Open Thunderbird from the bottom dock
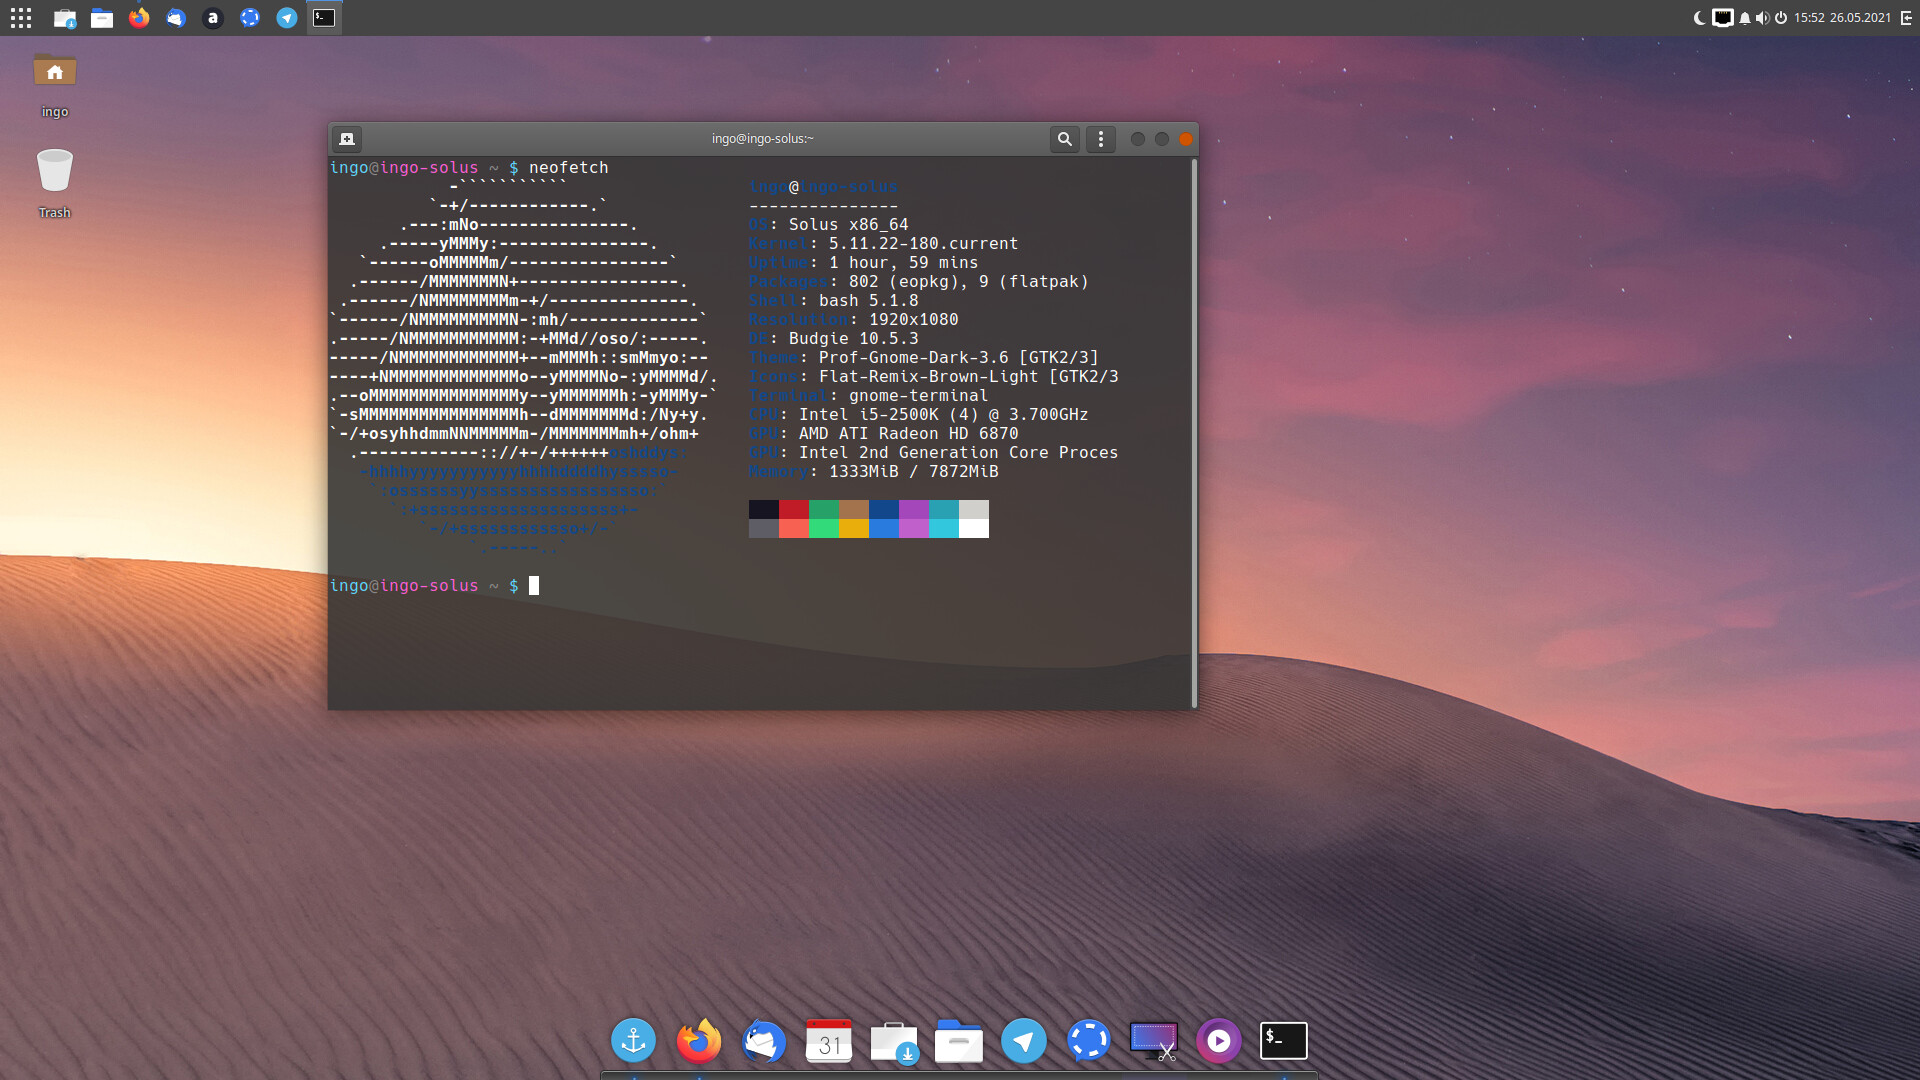Image resolution: width=1920 pixels, height=1080 pixels. click(x=764, y=1041)
